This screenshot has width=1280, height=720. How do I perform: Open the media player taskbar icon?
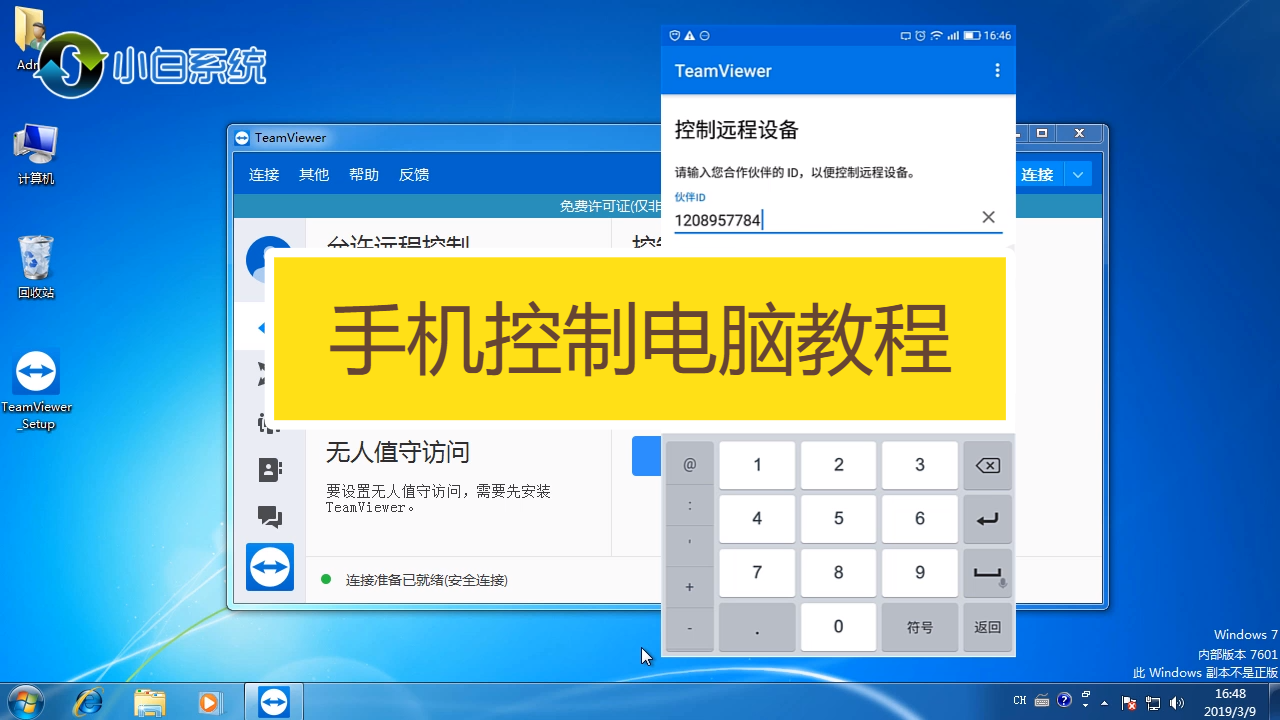pyautogui.click(x=209, y=702)
